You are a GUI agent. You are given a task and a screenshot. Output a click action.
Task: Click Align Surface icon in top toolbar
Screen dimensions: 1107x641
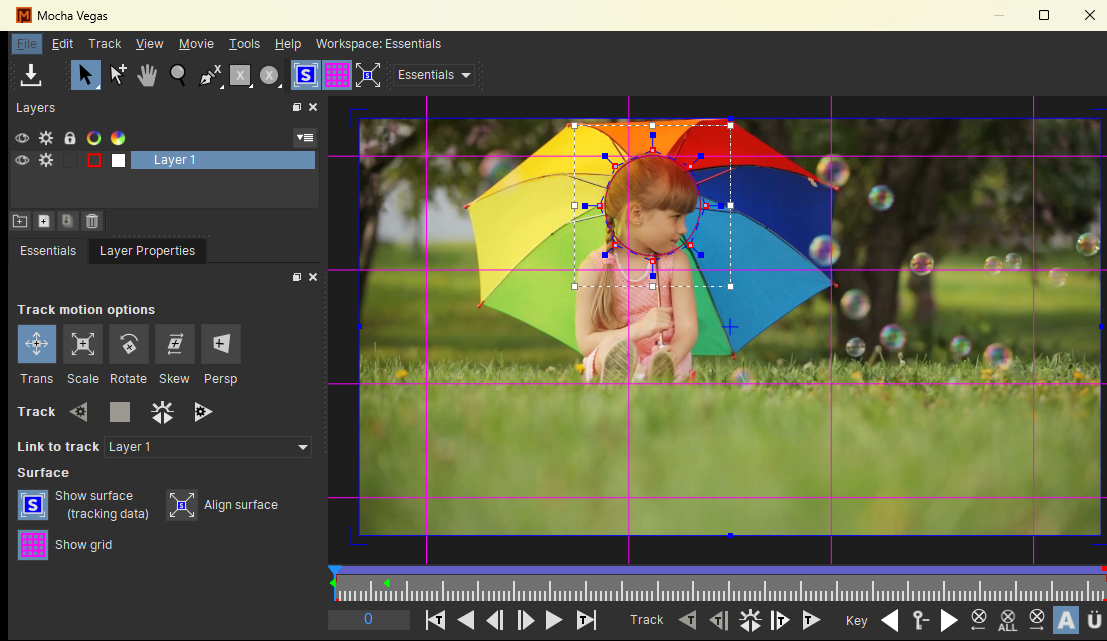[368, 75]
